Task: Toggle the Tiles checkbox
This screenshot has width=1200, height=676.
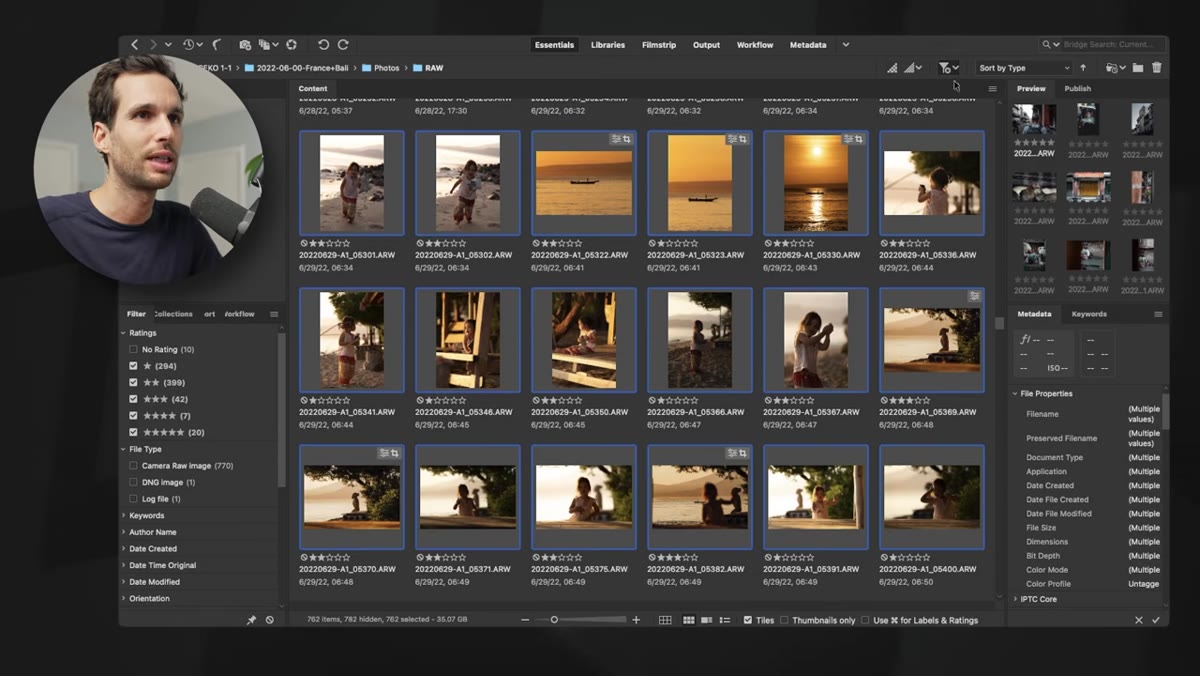Action: tap(748, 620)
